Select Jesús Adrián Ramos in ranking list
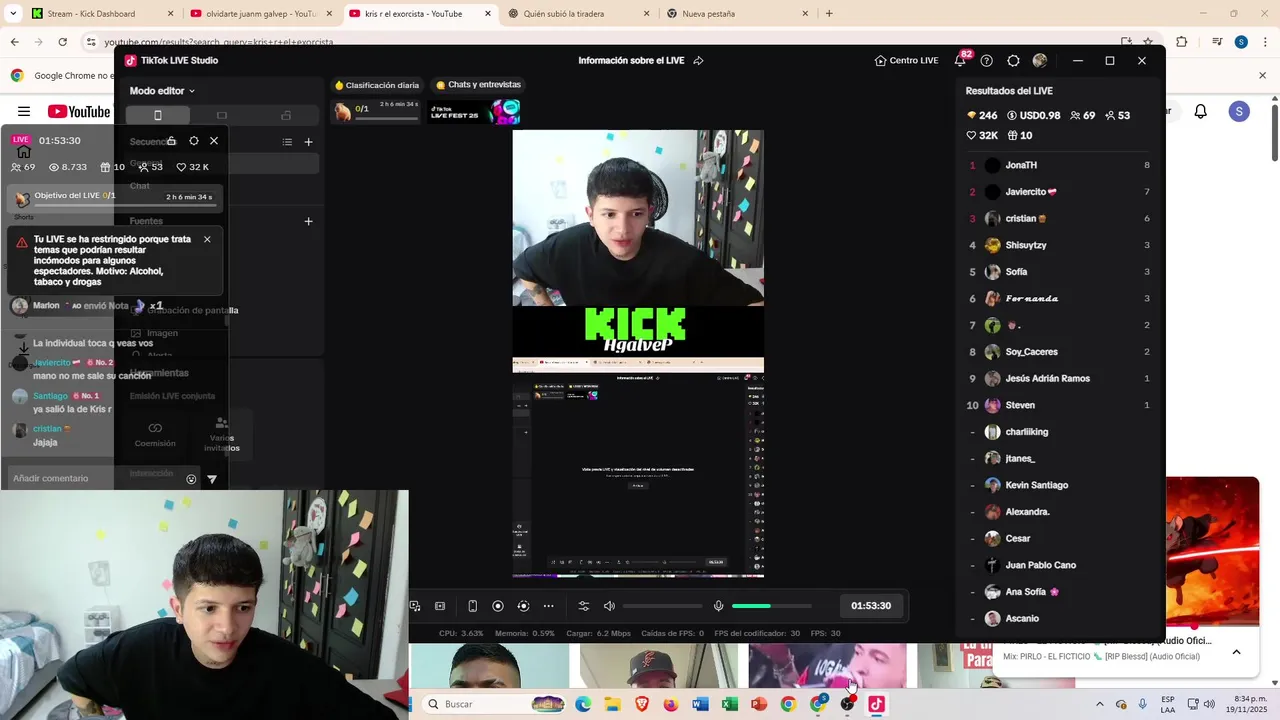Image resolution: width=1280 pixels, height=720 pixels. 1058,379
